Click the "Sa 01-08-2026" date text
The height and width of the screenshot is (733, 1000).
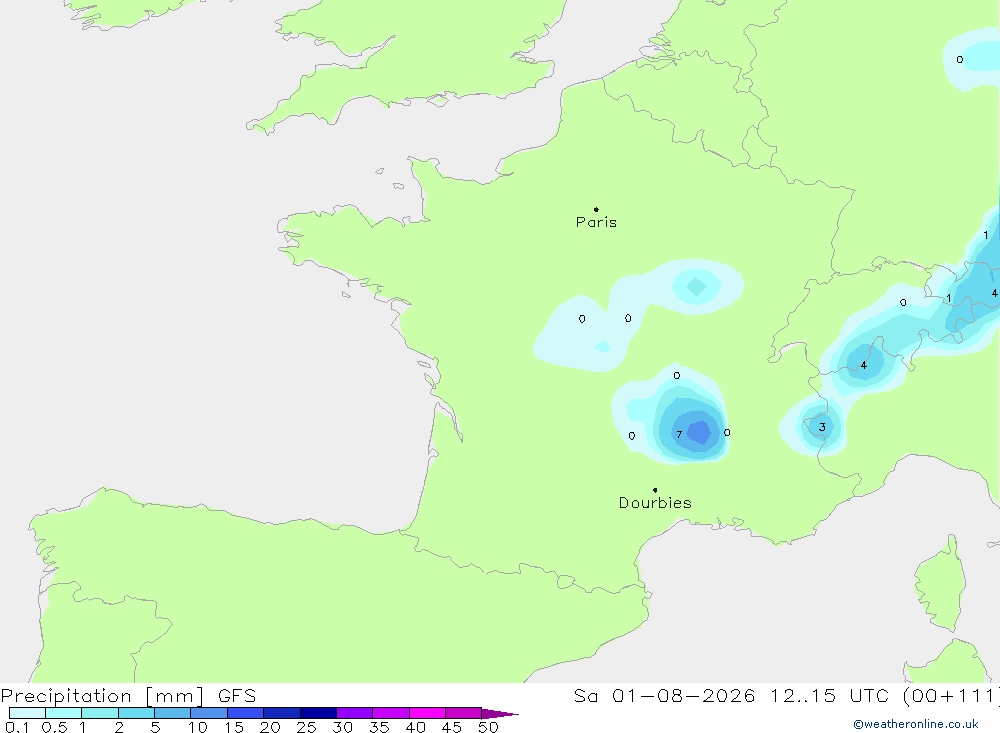(664, 696)
